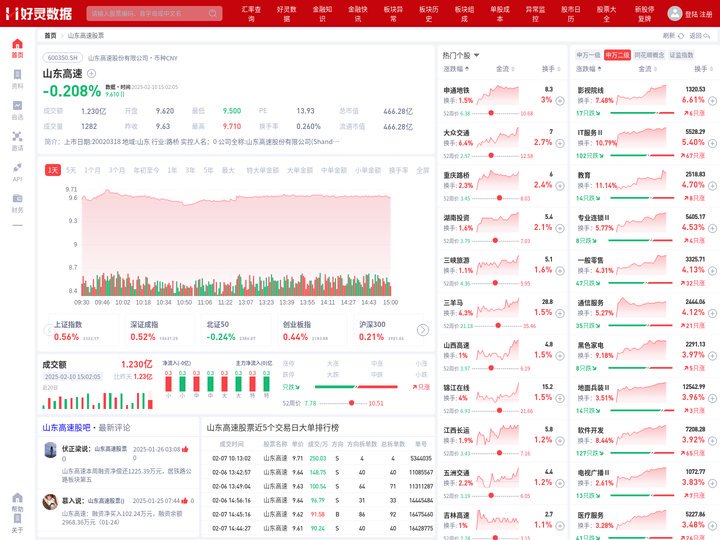Open 新股停复牌 in top navigation
Image resolution: width=720 pixels, height=540 pixels.
click(x=644, y=14)
